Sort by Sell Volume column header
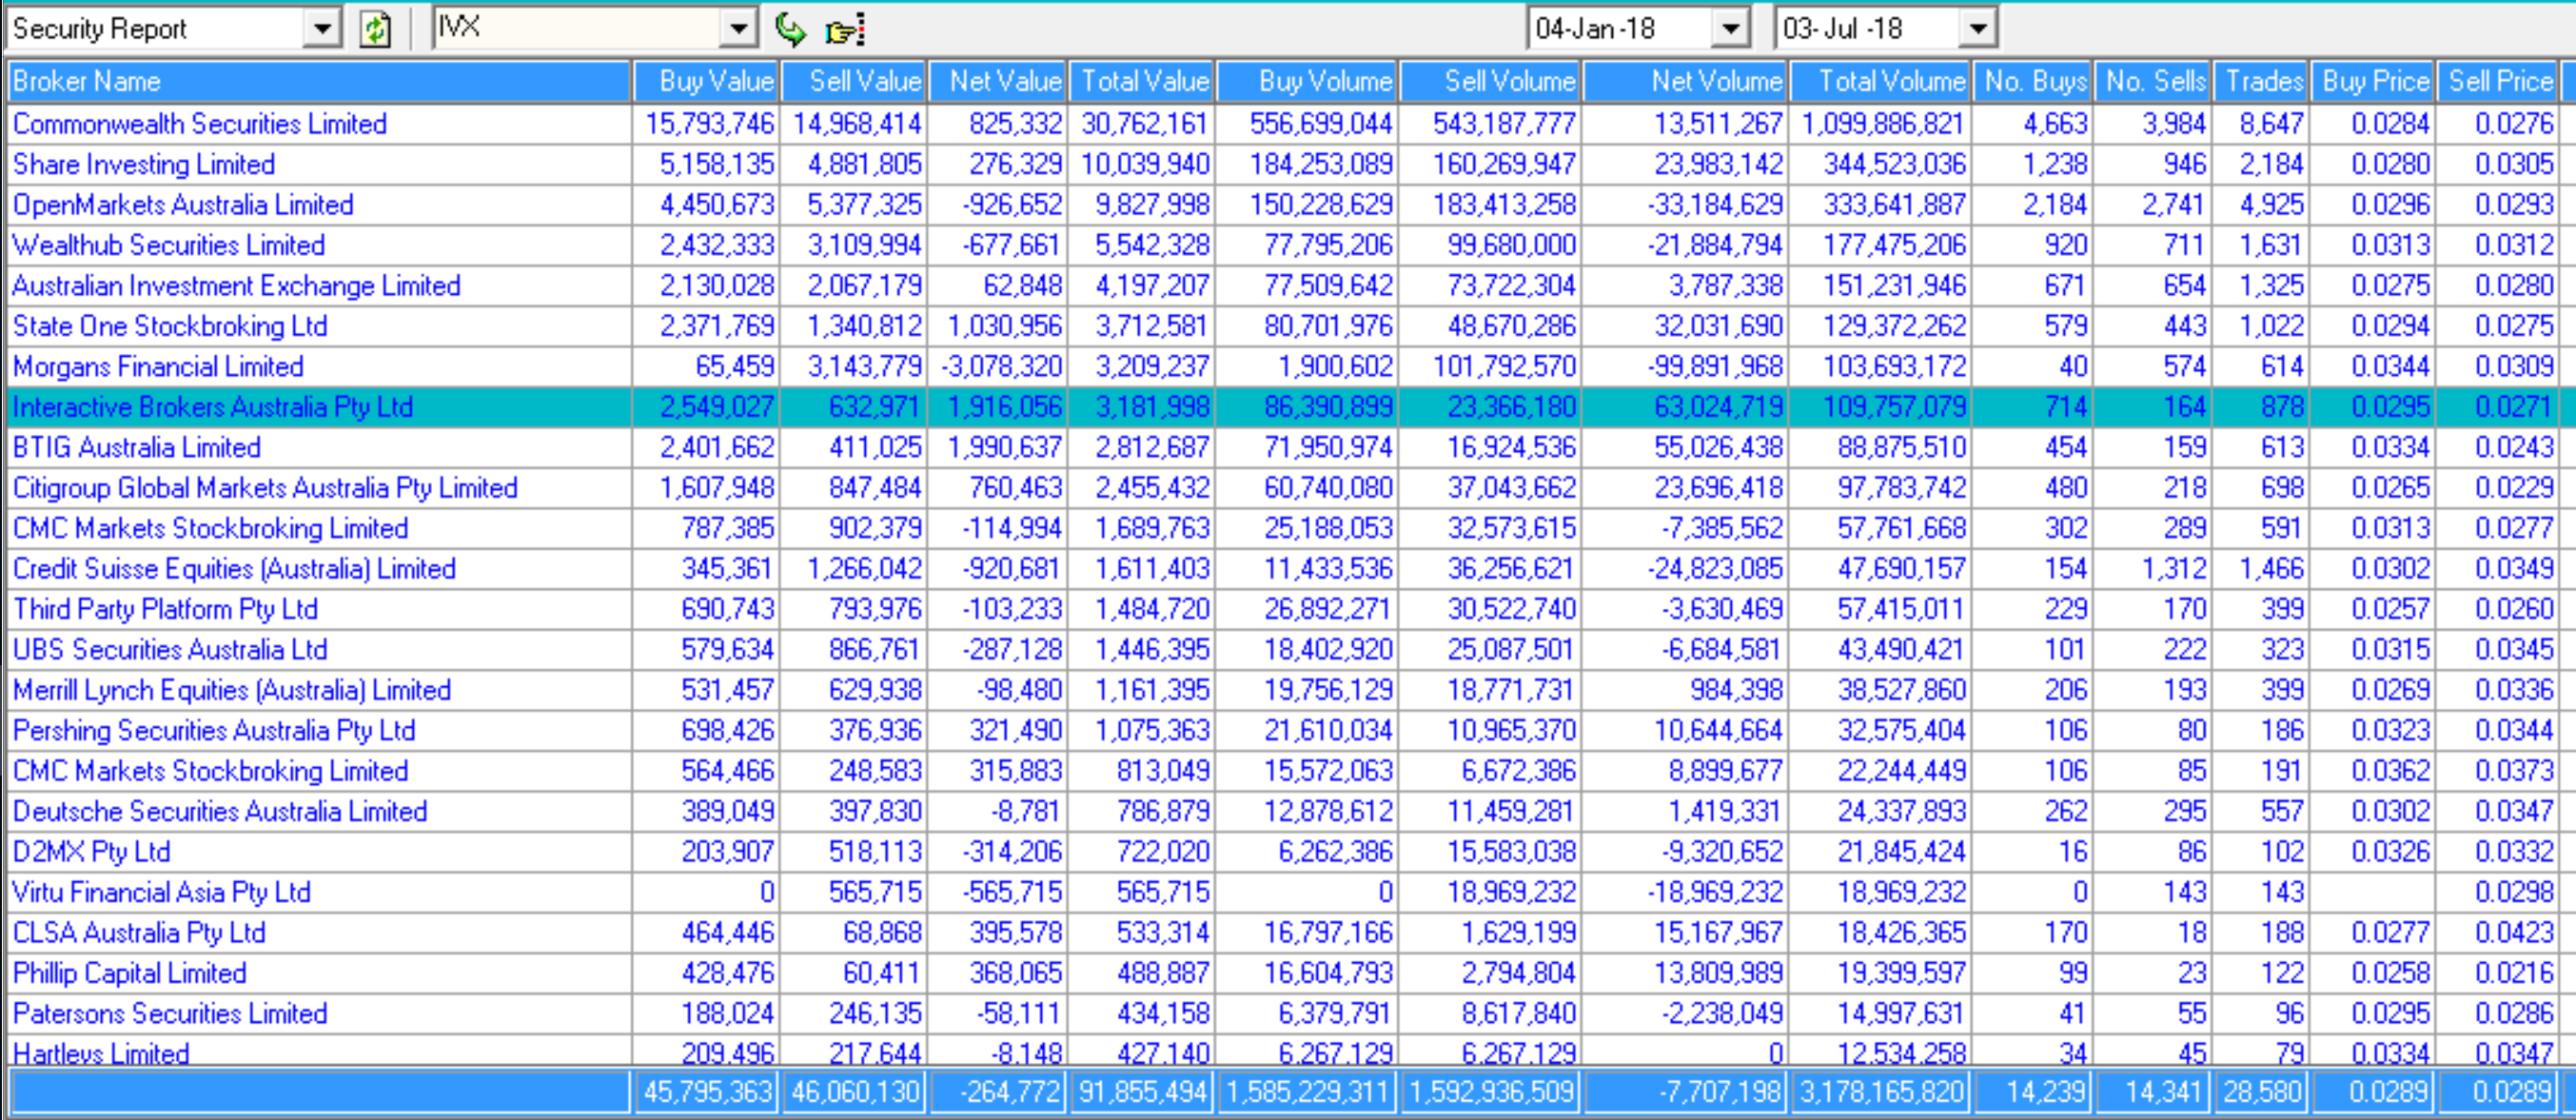The width and height of the screenshot is (2576, 1120). (x=1491, y=81)
